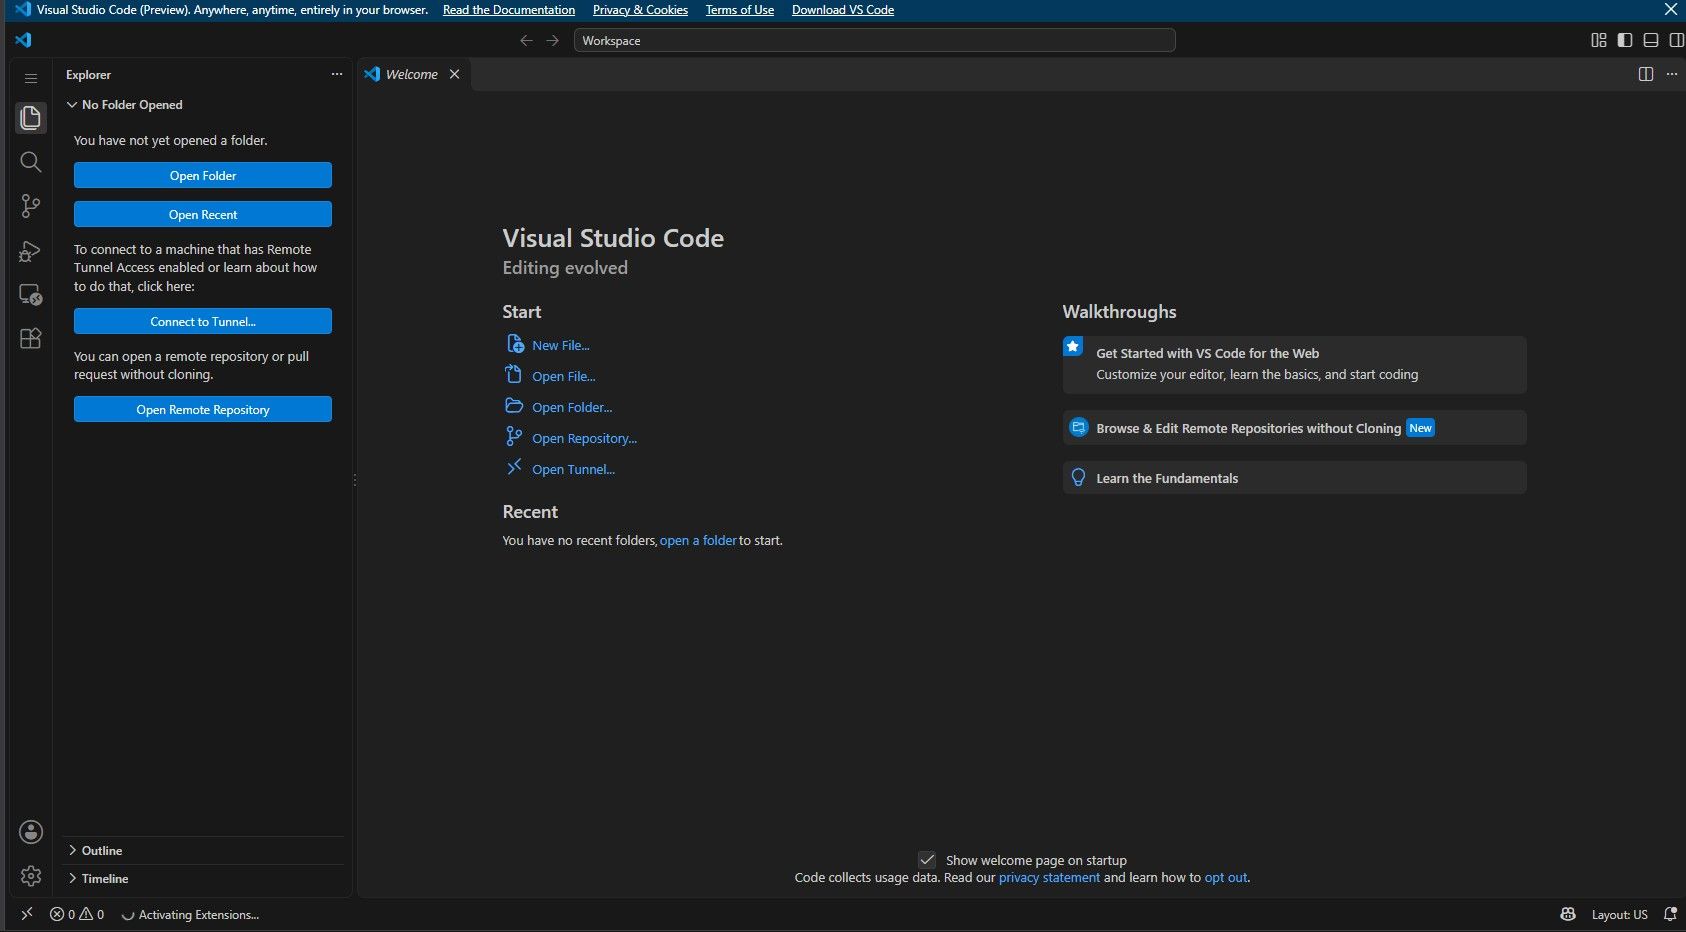Click the Open Remote Repository button
Image resolution: width=1686 pixels, height=932 pixels.
(x=203, y=409)
